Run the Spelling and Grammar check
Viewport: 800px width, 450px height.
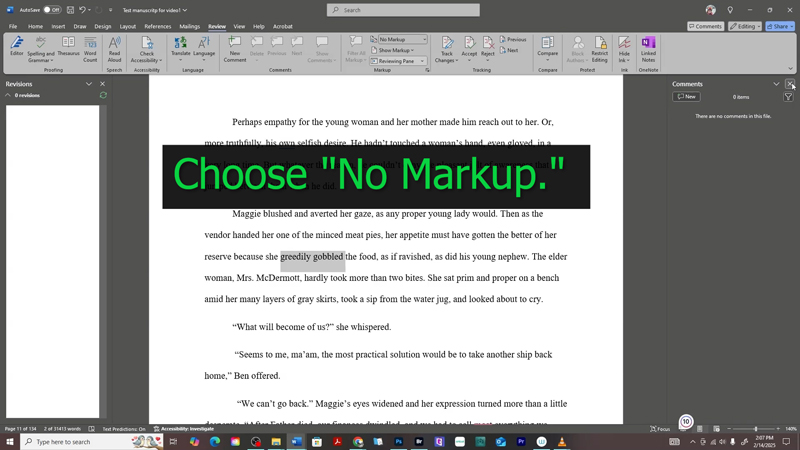pos(40,49)
